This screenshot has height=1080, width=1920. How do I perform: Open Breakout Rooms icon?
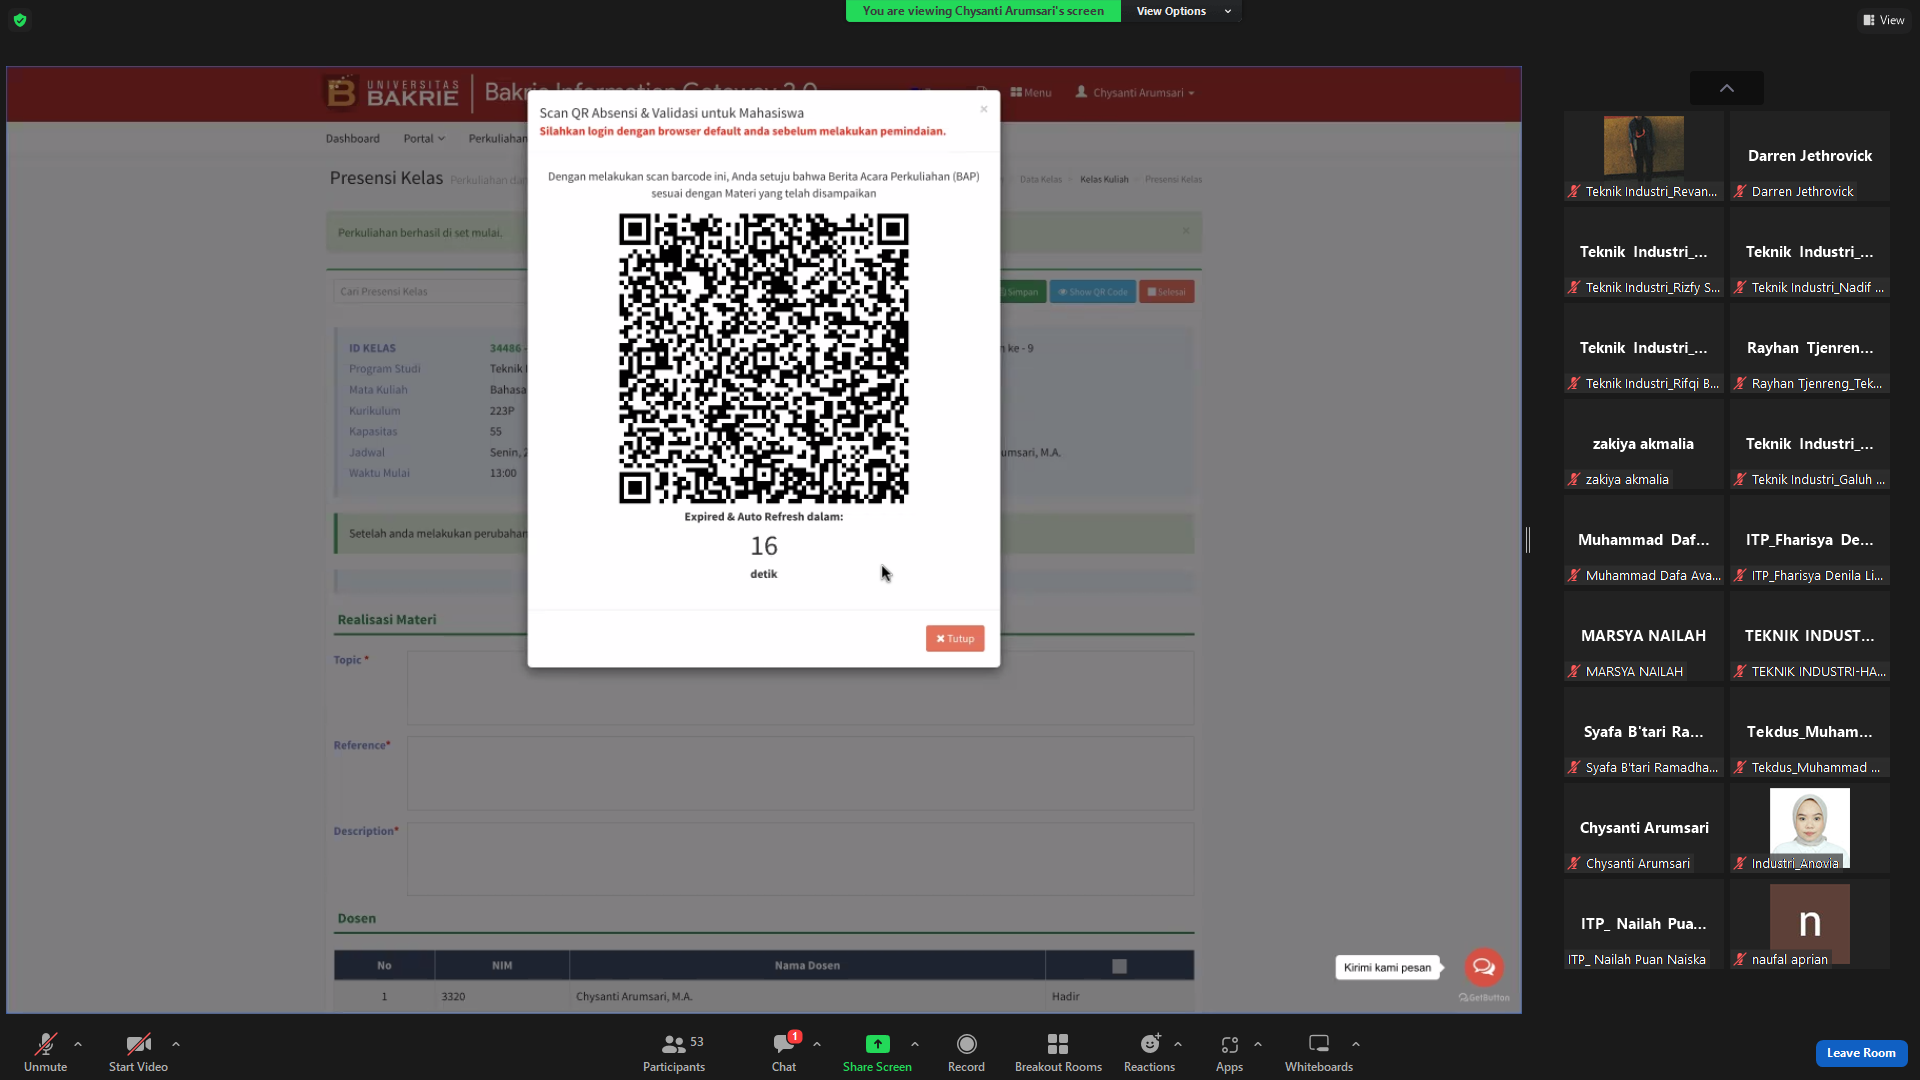[1058, 1044]
